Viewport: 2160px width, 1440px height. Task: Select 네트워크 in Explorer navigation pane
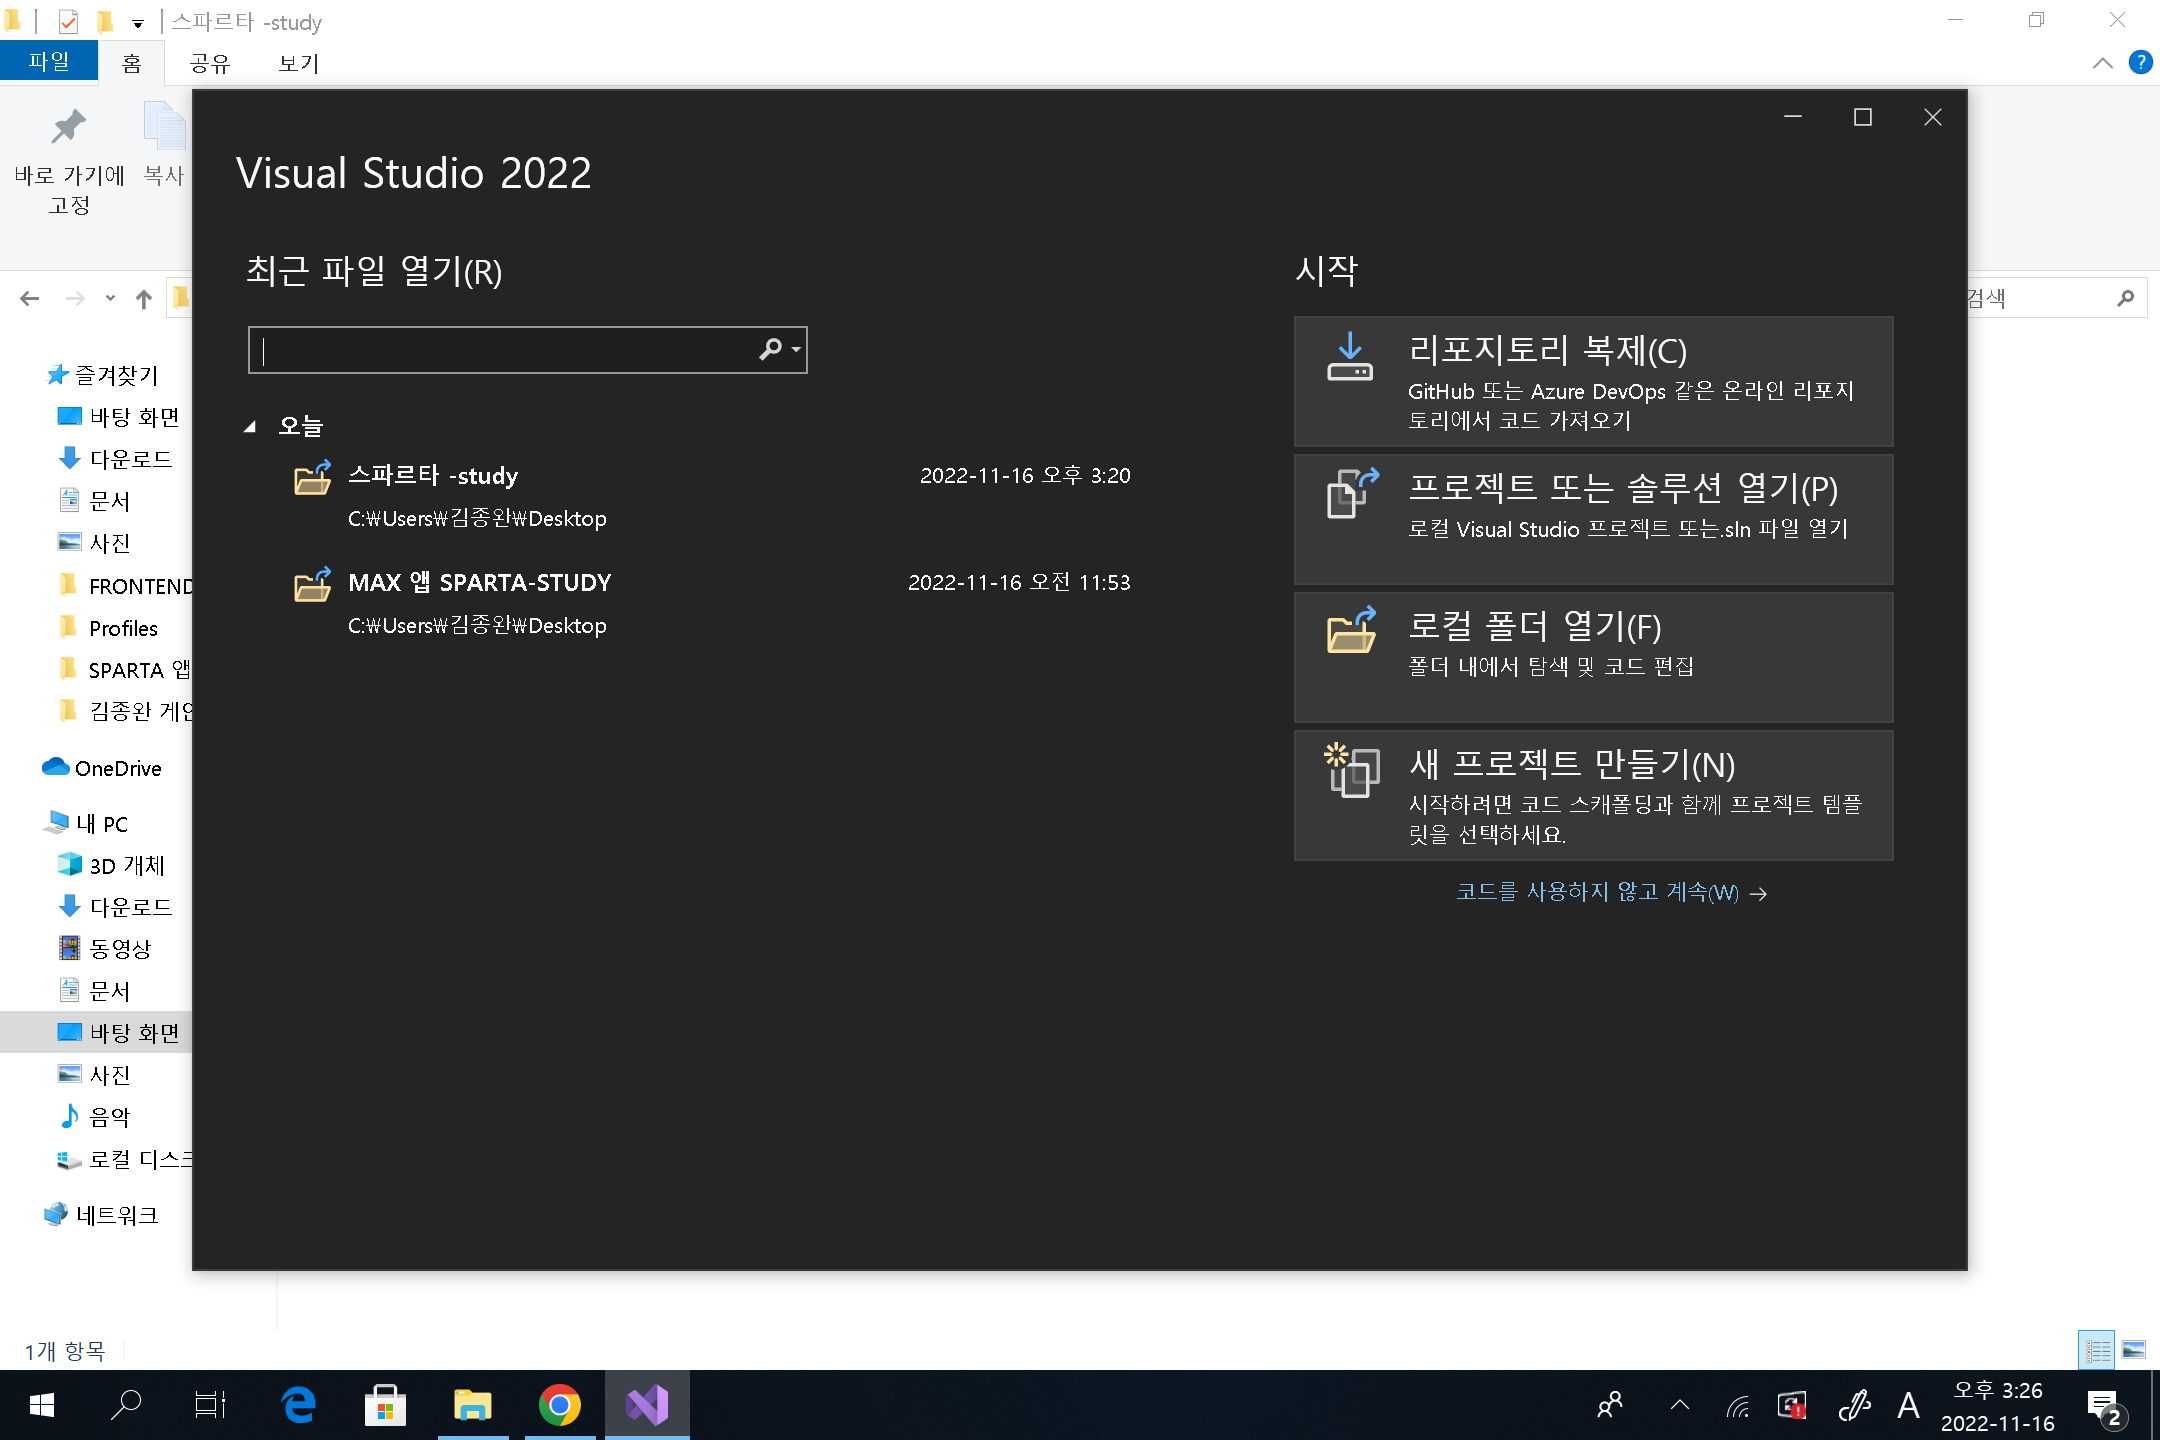coord(116,1215)
